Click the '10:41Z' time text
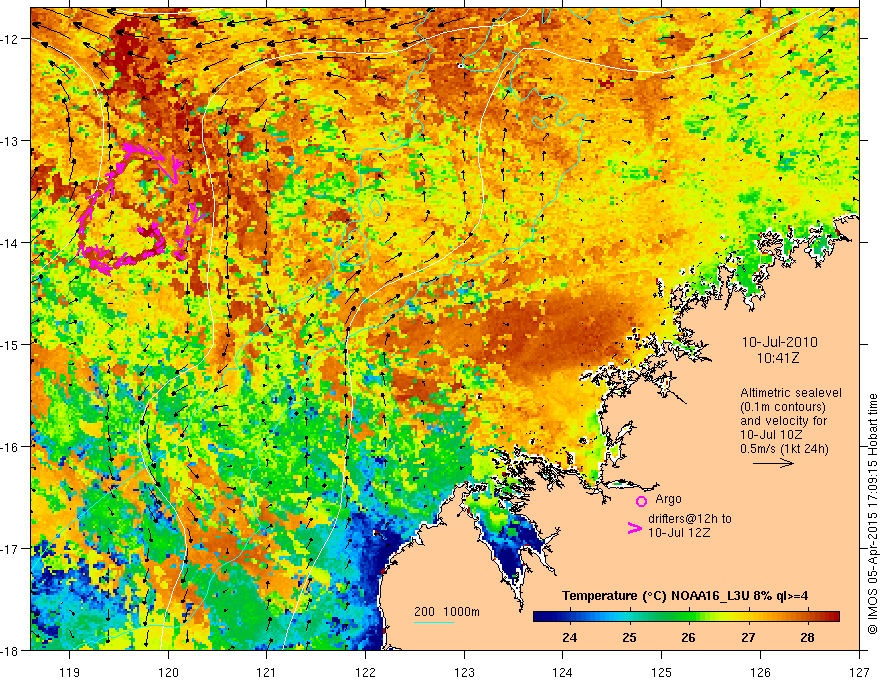 click(777, 358)
